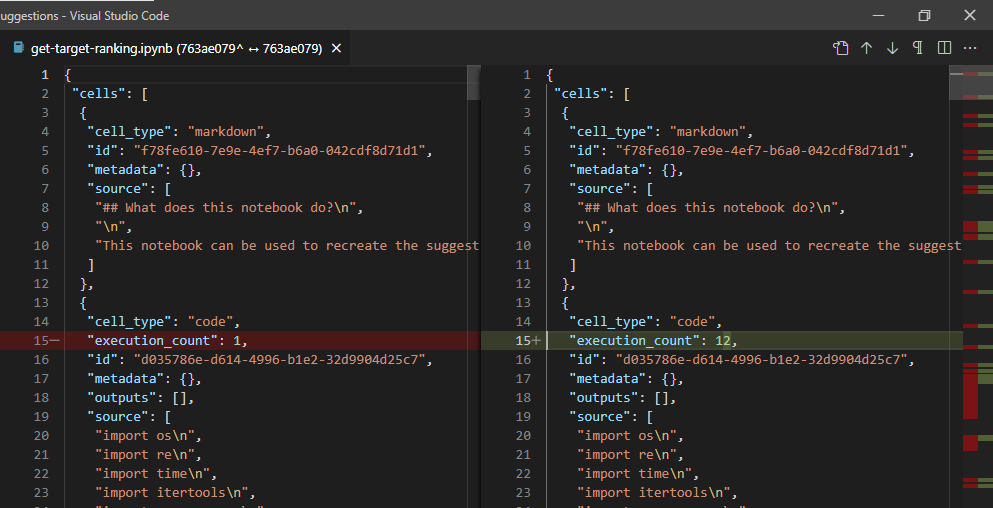Go to the previous change arrow
The width and height of the screenshot is (993, 508).
(866, 48)
